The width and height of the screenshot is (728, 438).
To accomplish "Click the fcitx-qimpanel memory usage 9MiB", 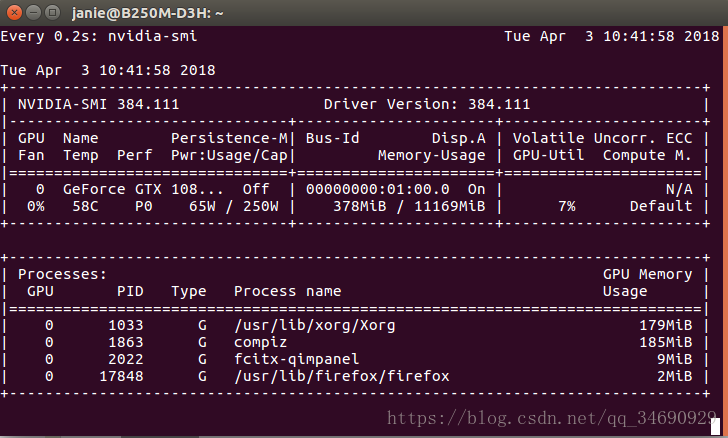I will [674, 359].
